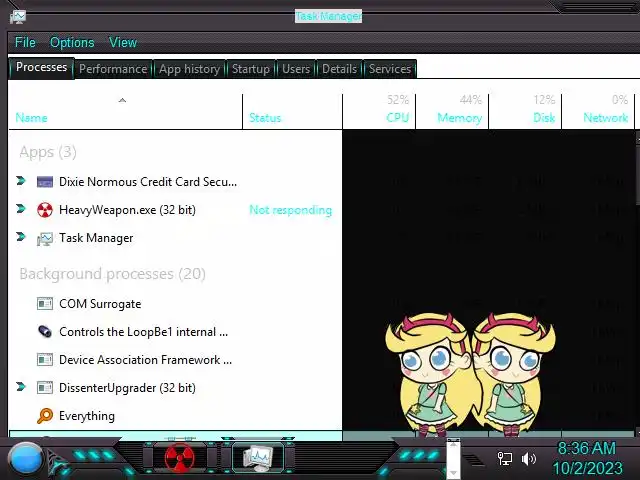
Task: Select the 'Background processes (20)' heading
Action: click(112, 274)
